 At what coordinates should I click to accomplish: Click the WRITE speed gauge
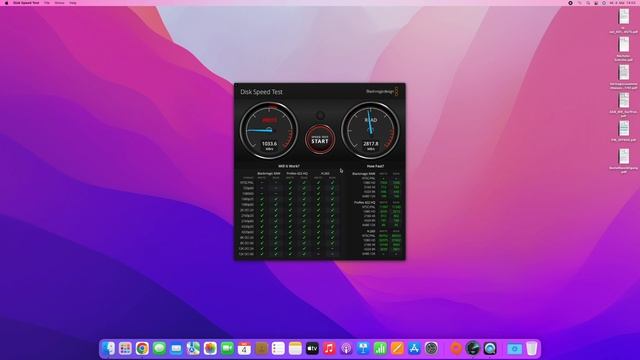269,131
